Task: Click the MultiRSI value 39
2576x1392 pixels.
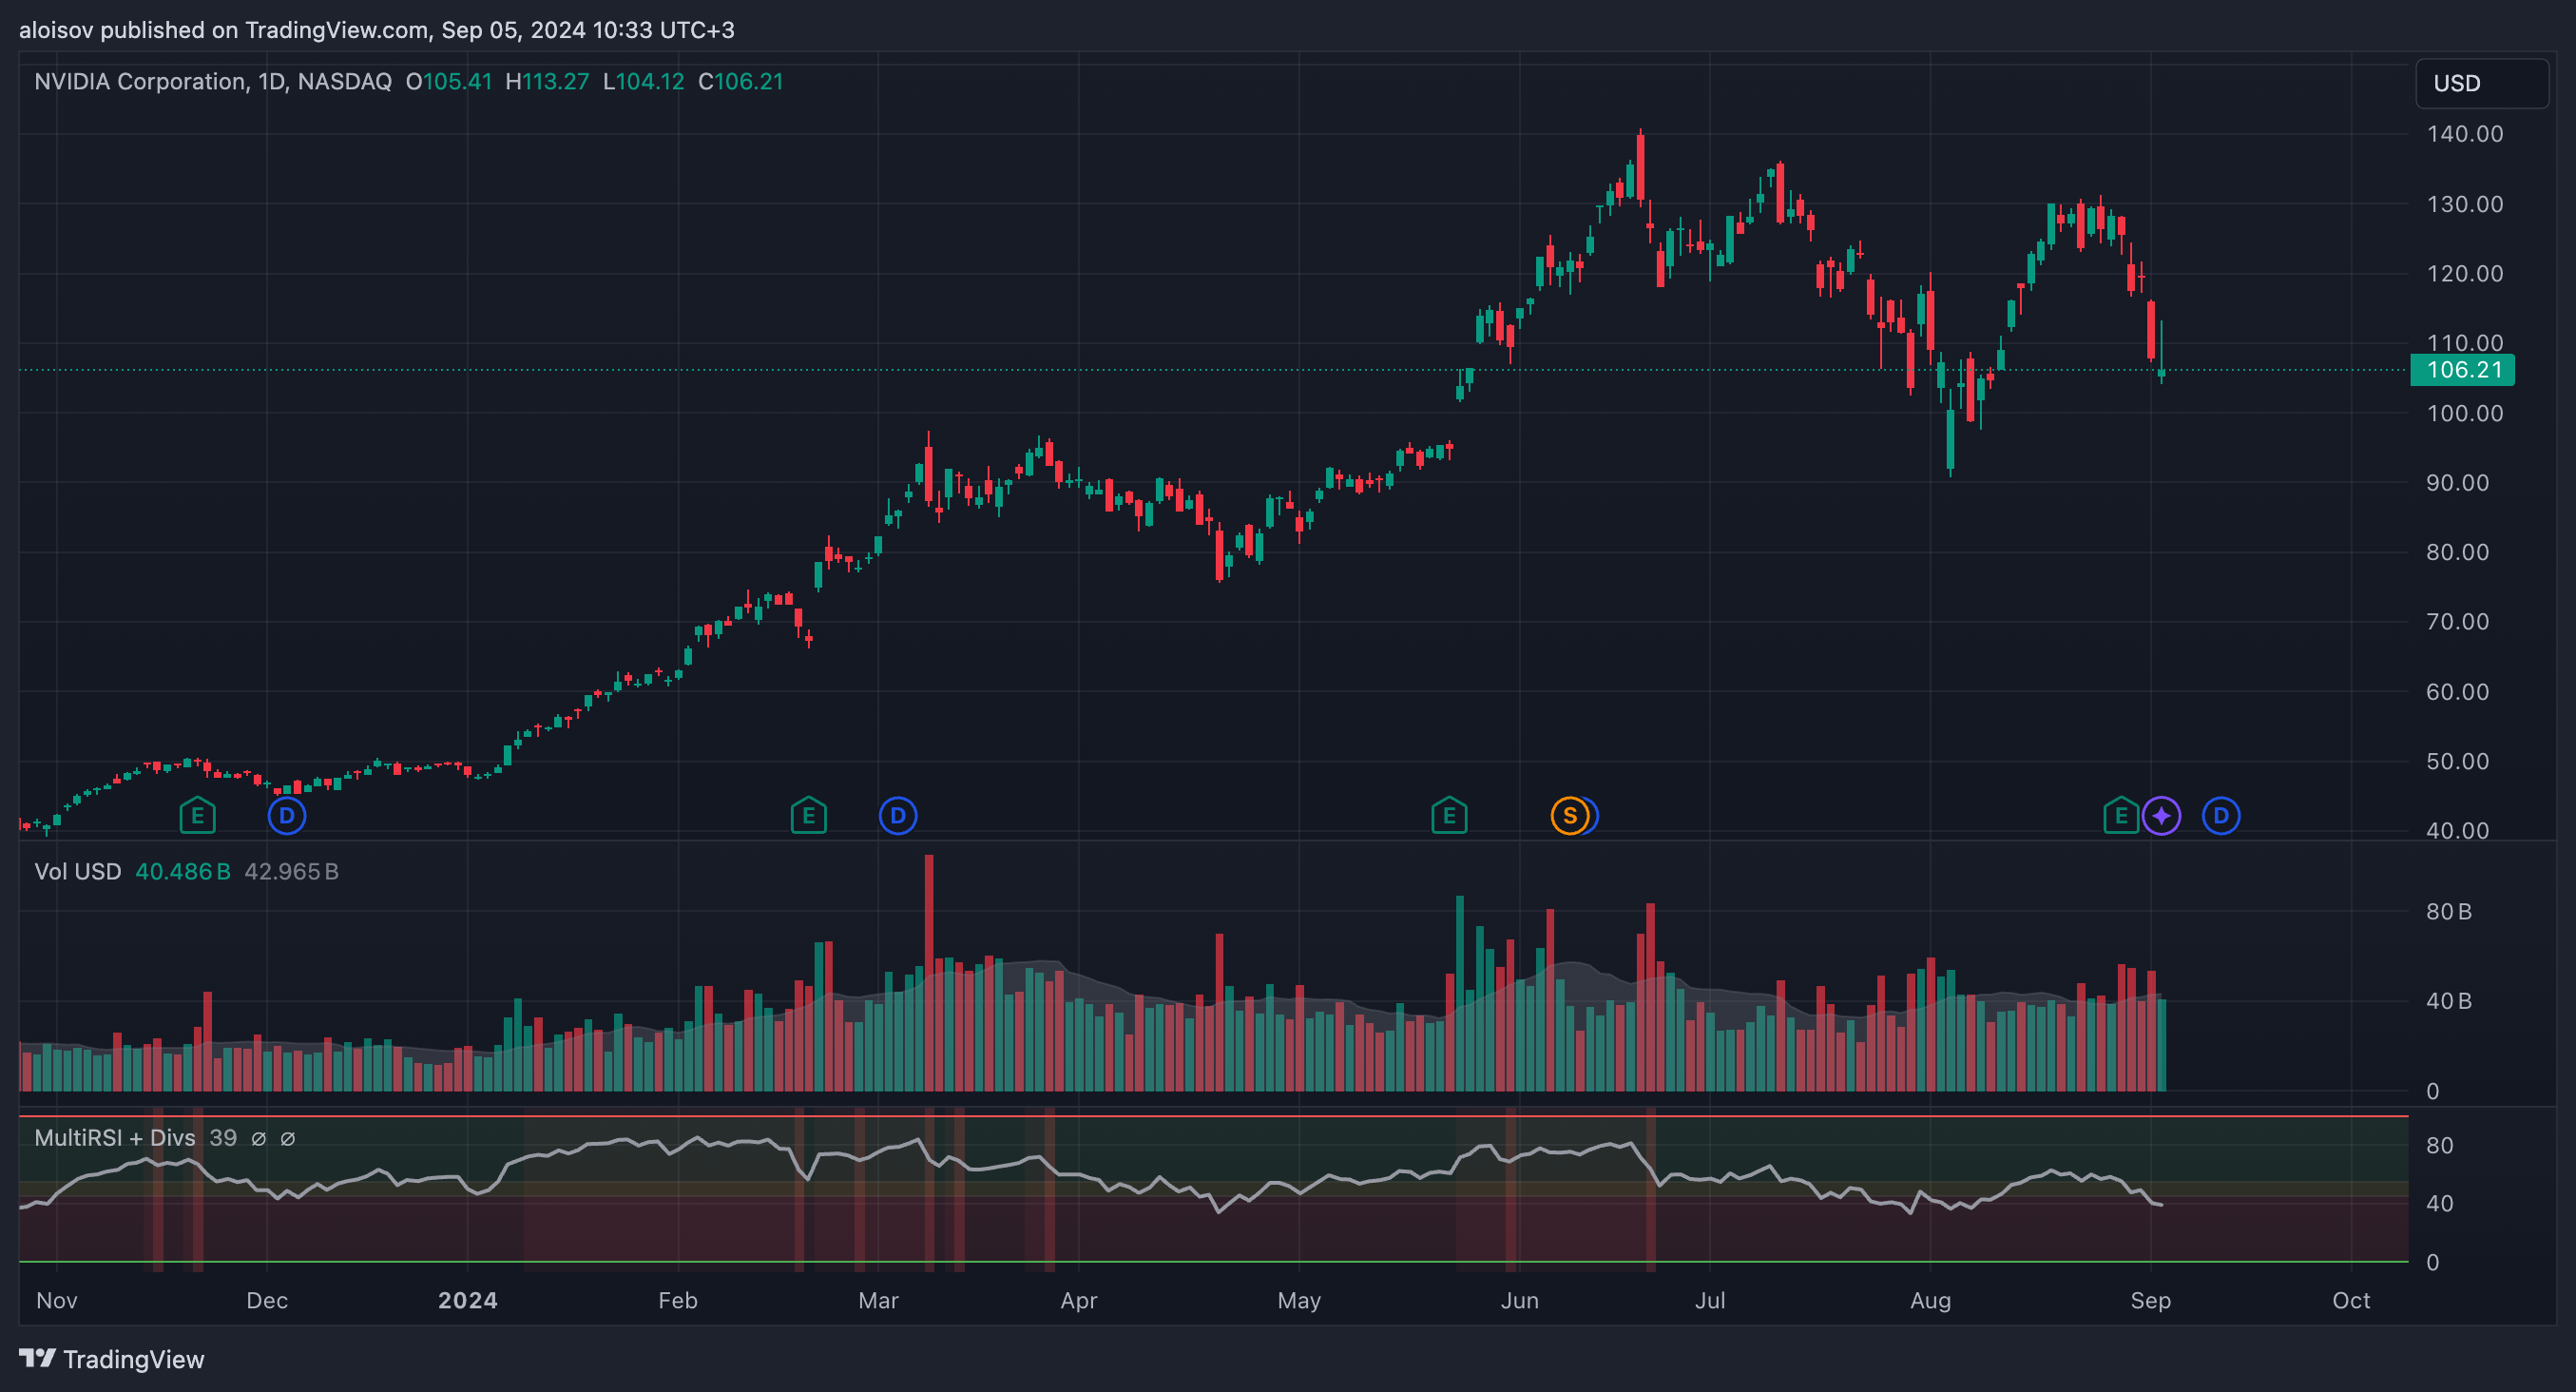Action: tap(223, 1138)
